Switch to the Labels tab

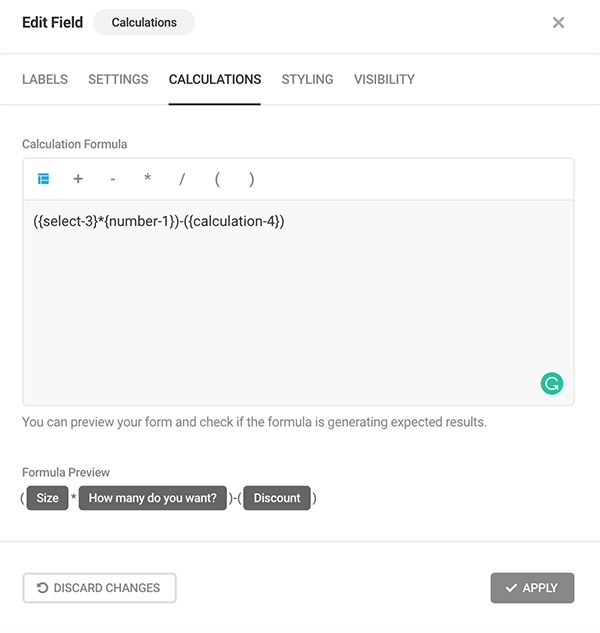click(45, 79)
